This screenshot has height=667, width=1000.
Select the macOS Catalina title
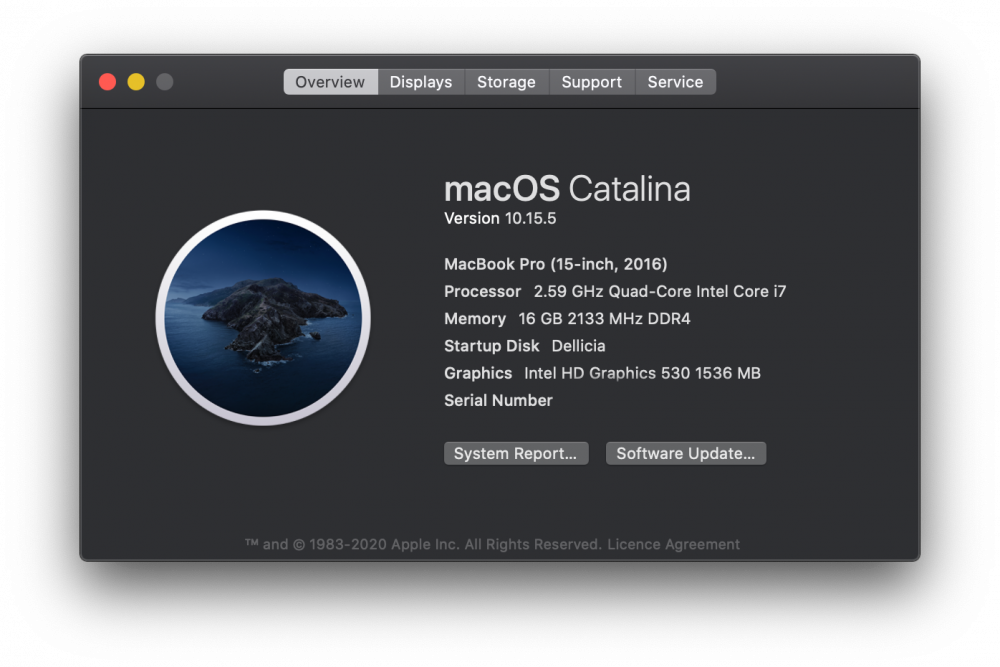[567, 189]
